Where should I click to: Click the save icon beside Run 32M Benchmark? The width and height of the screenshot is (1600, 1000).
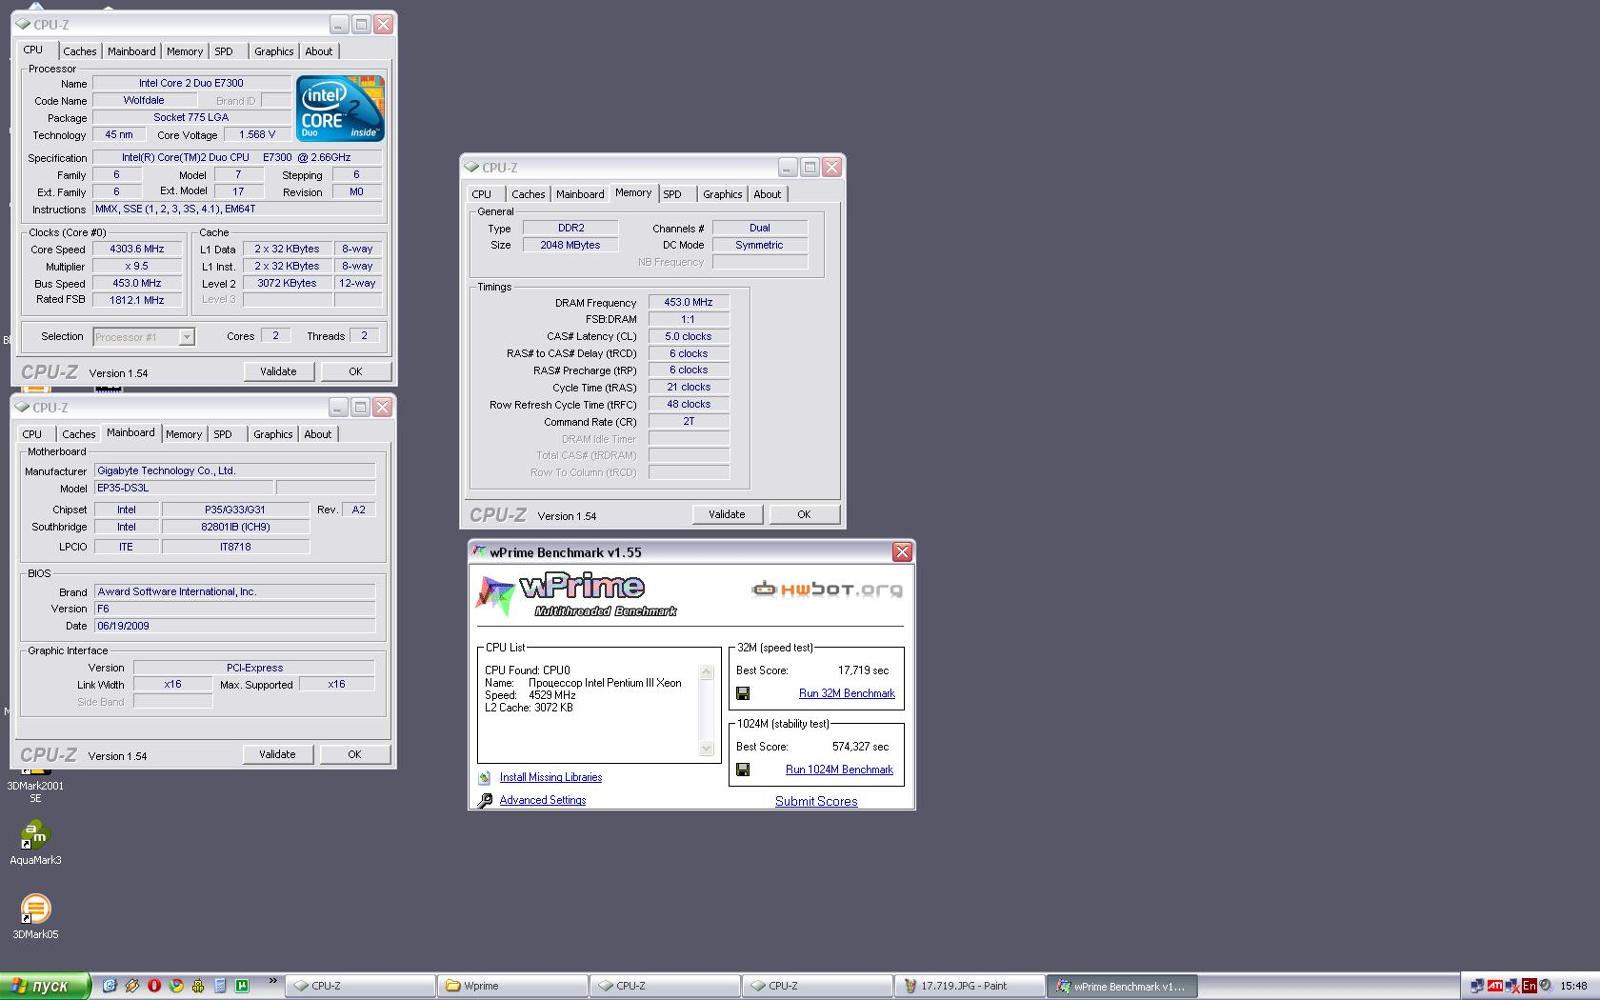tap(743, 693)
